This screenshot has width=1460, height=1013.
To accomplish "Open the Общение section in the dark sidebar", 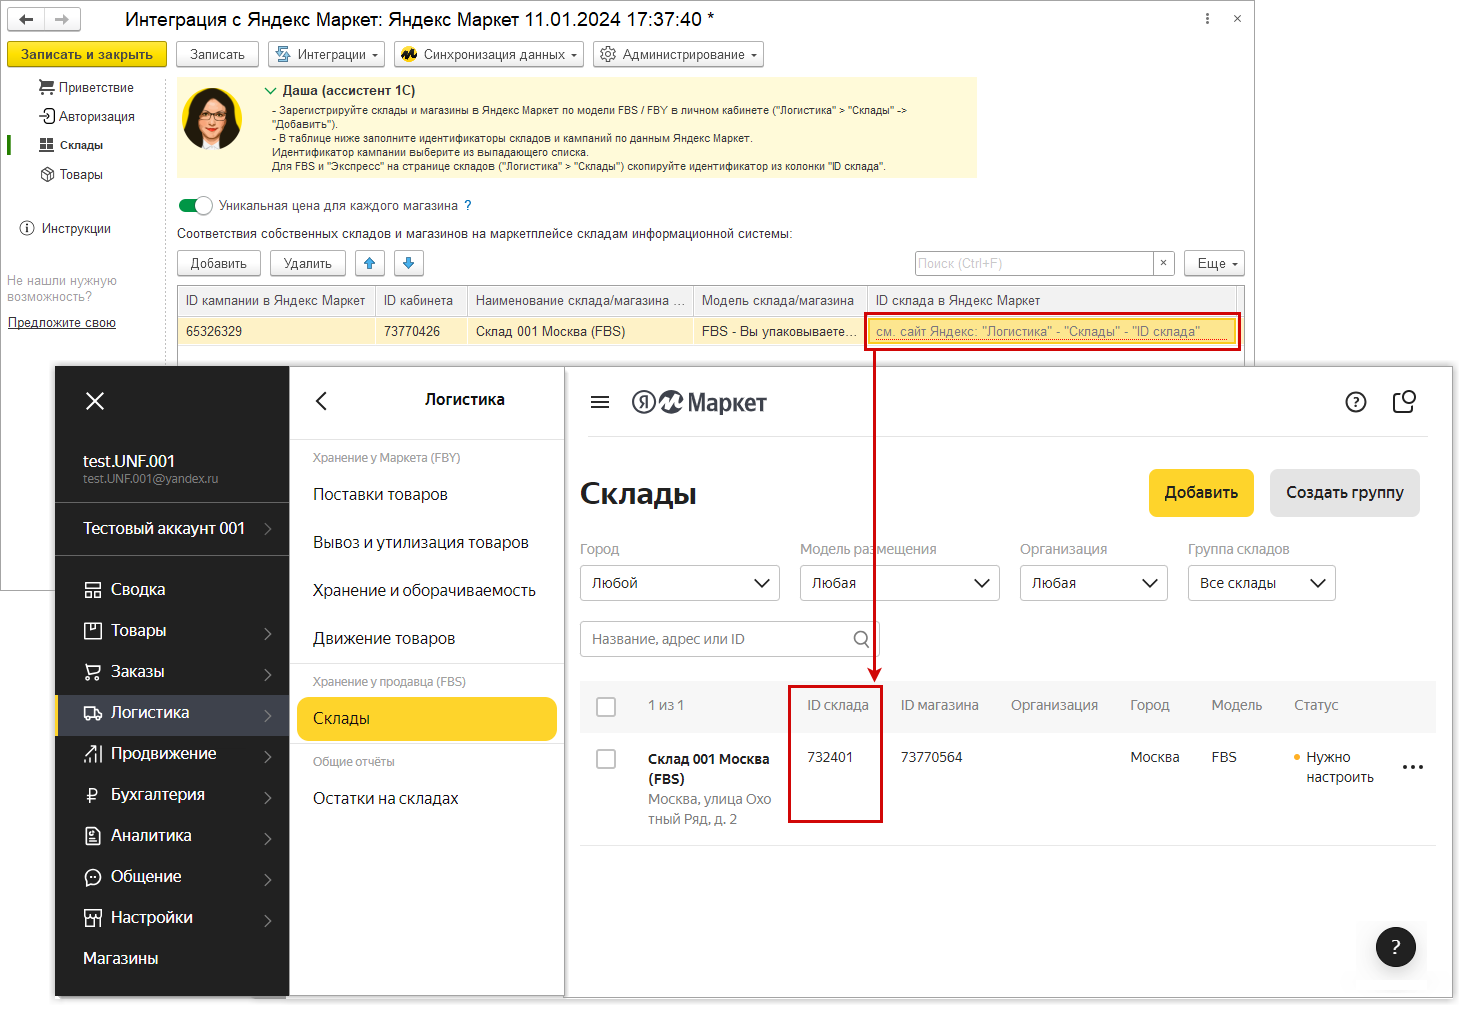I will 172,877.
